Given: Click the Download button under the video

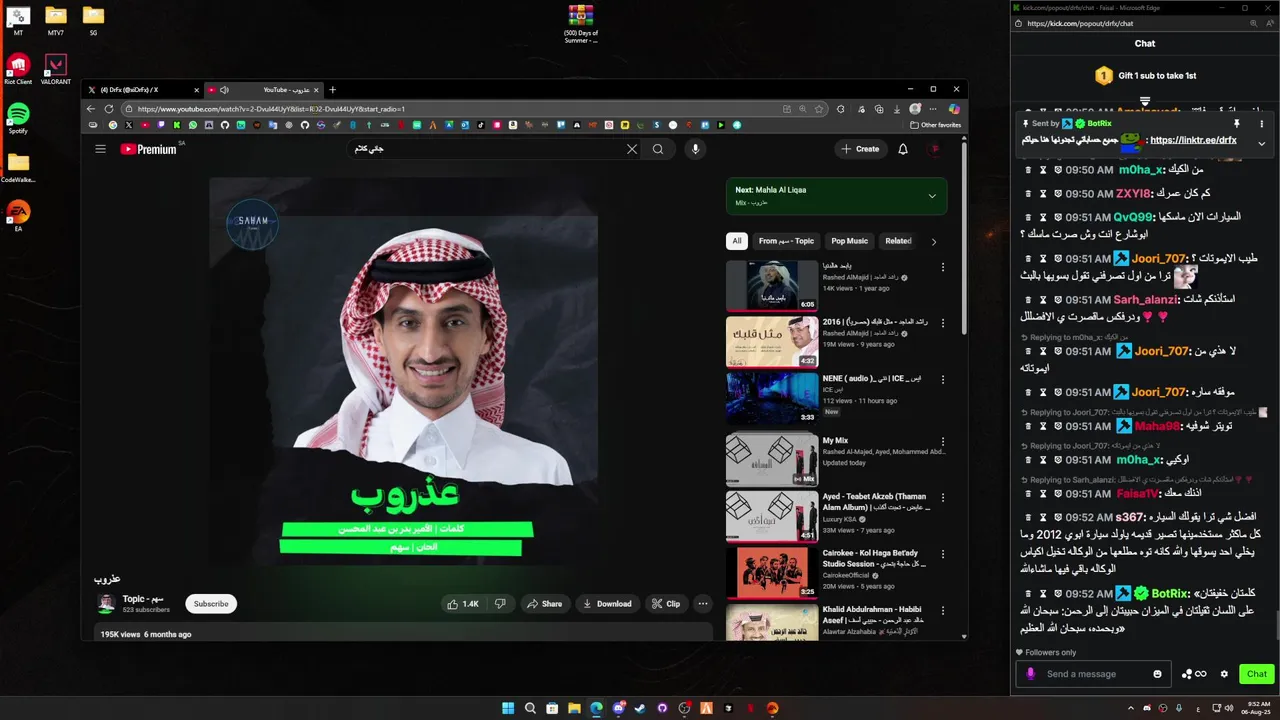Looking at the screenshot, I should click(607, 604).
